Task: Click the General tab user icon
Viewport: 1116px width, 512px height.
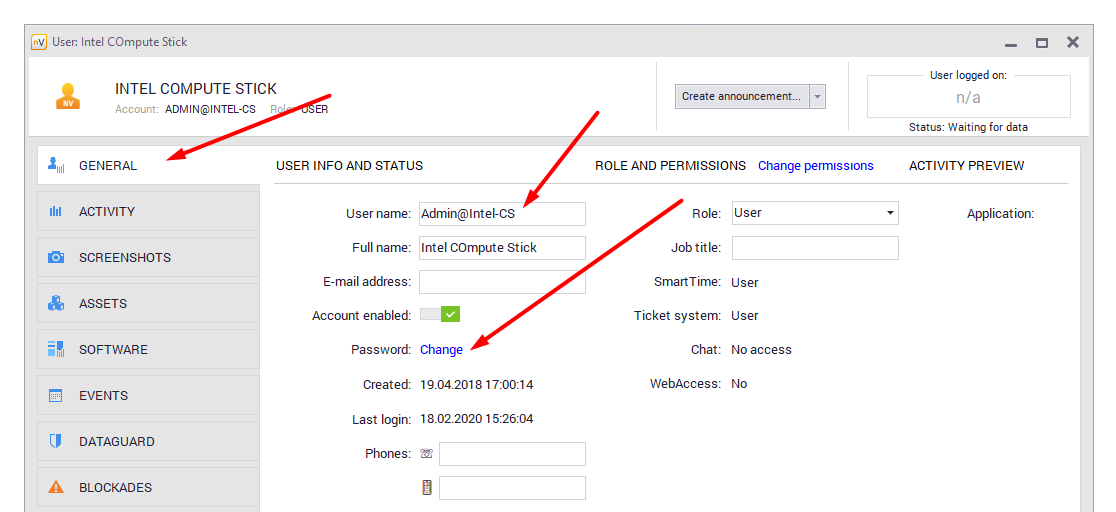Action: point(56,165)
